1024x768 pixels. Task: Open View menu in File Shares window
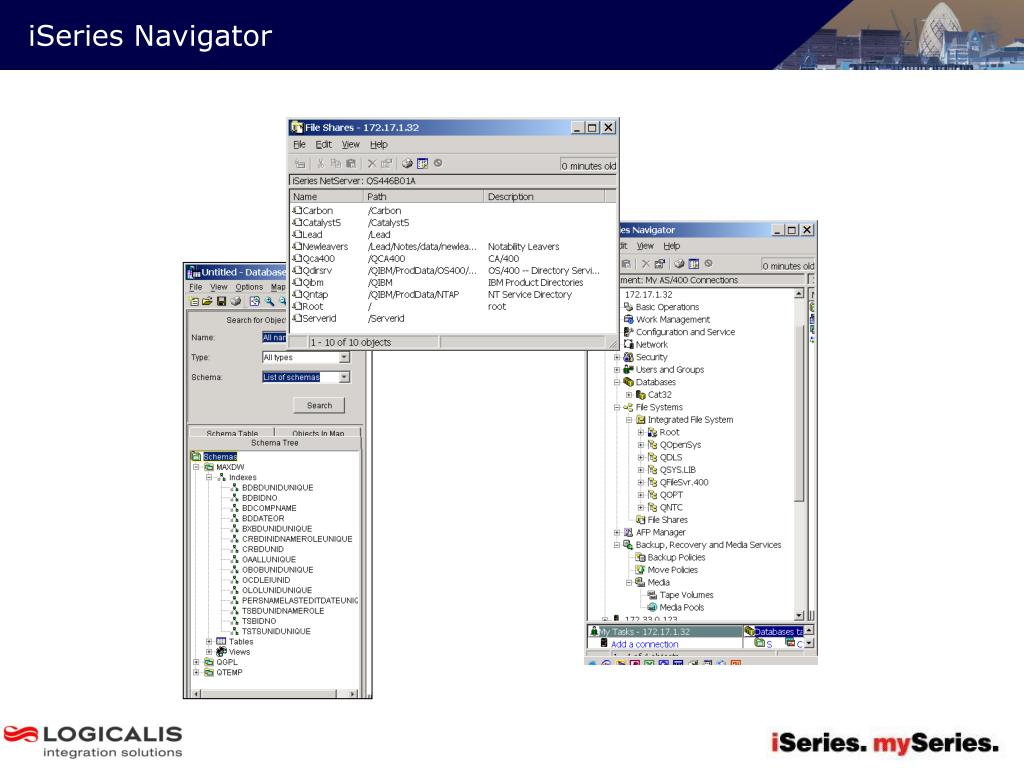click(350, 144)
